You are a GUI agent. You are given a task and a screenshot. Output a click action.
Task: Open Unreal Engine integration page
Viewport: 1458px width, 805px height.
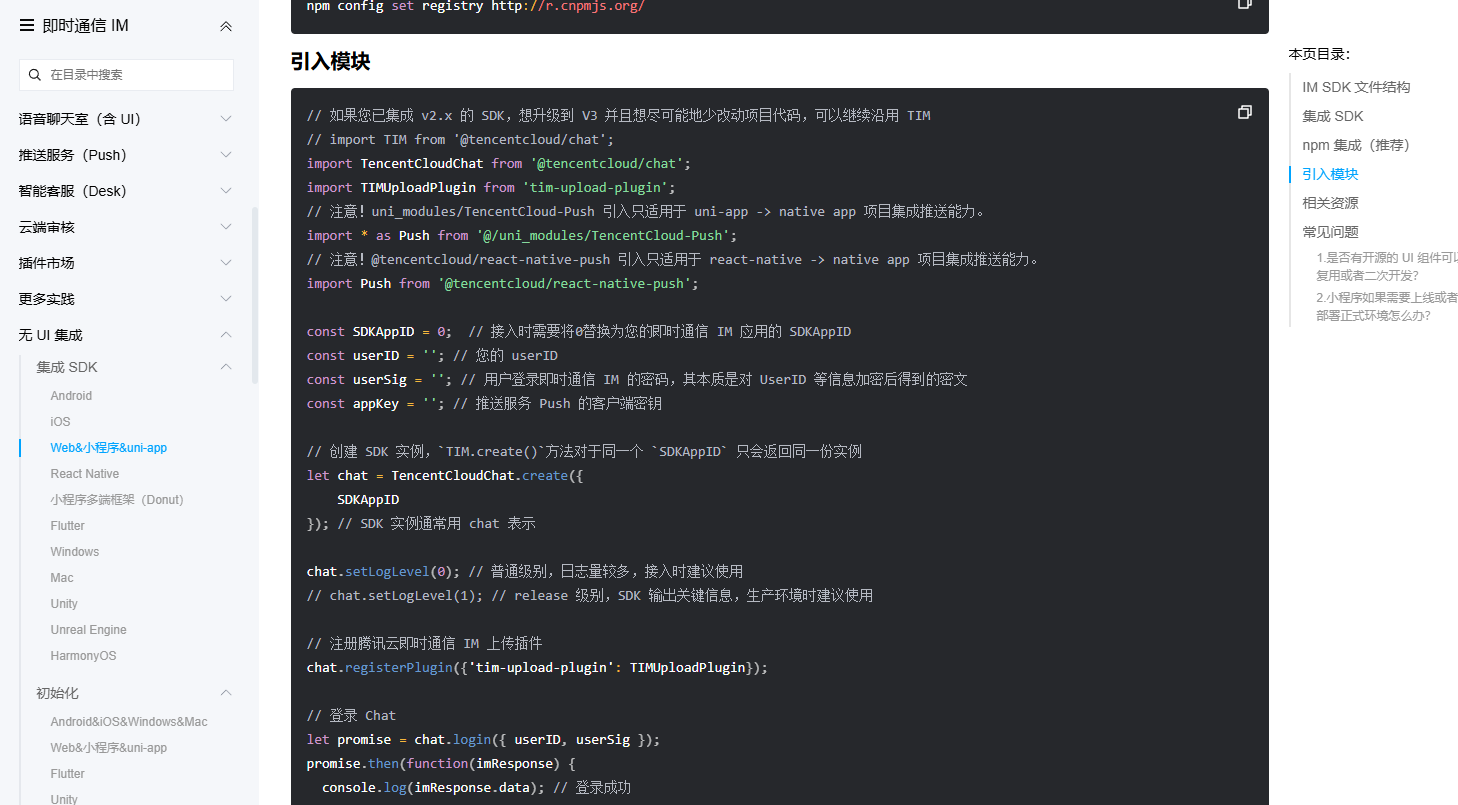[89, 630]
